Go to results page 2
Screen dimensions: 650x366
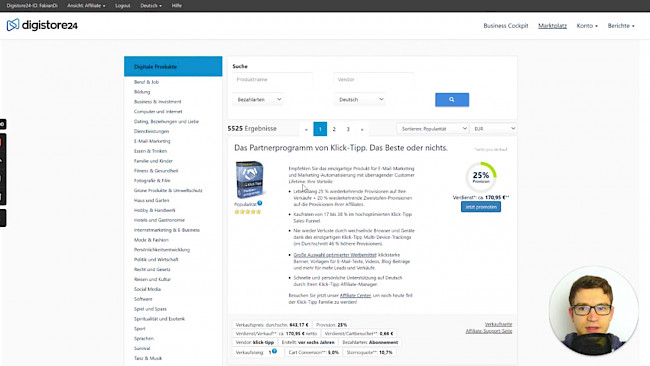[x=334, y=129]
